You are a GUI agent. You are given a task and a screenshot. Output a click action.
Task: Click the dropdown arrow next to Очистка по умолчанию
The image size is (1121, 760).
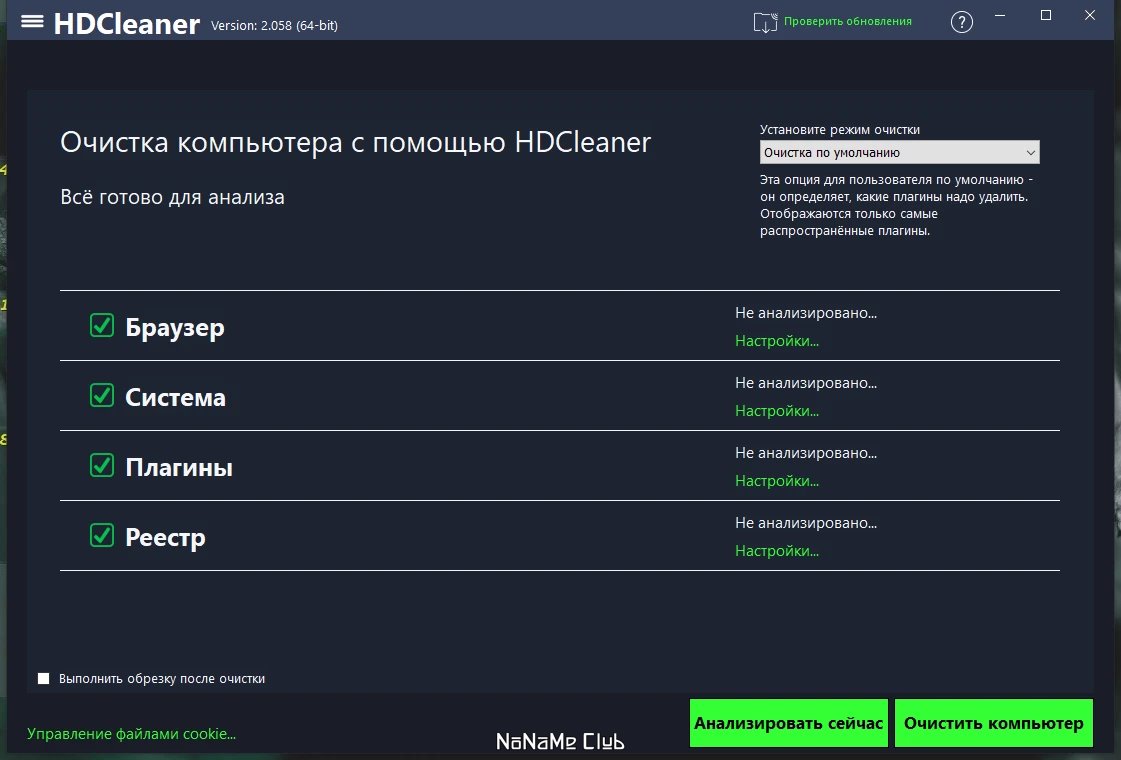[x=1029, y=152]
